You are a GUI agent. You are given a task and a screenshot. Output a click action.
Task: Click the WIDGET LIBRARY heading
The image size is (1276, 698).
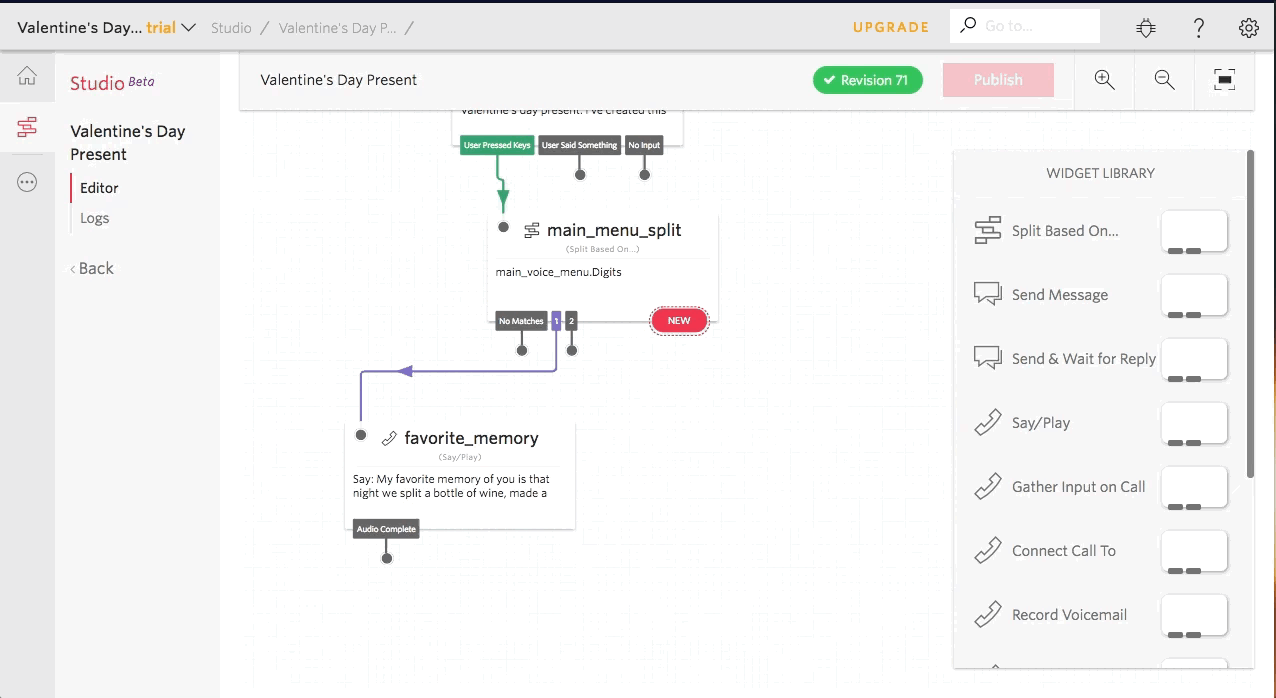(x=1100, y=173)
